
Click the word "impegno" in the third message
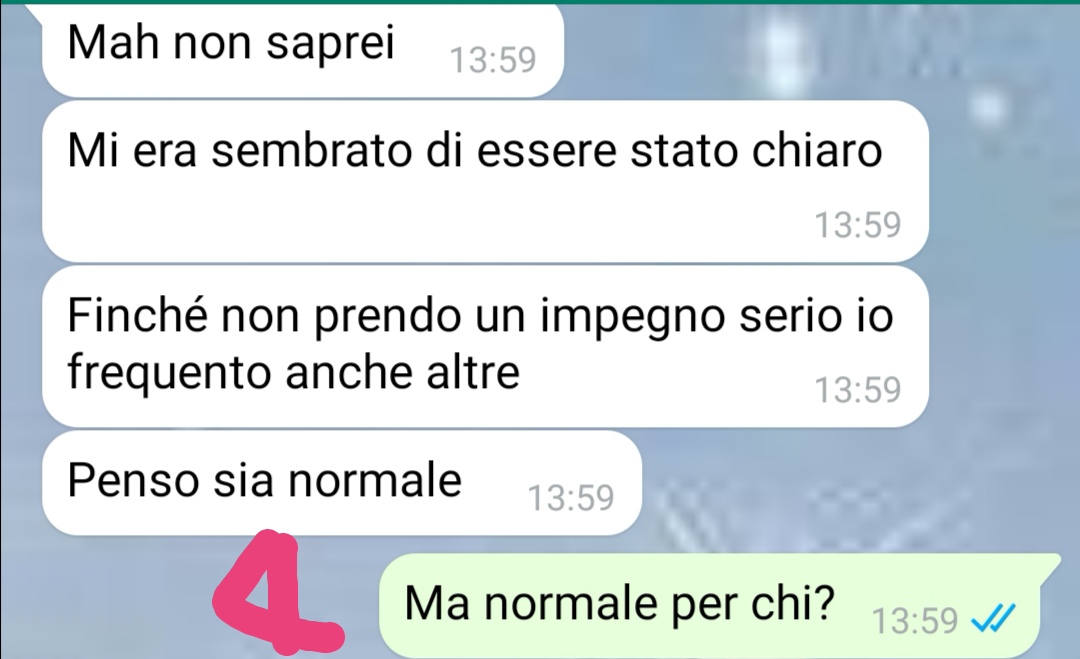click(x=632, y=317)
